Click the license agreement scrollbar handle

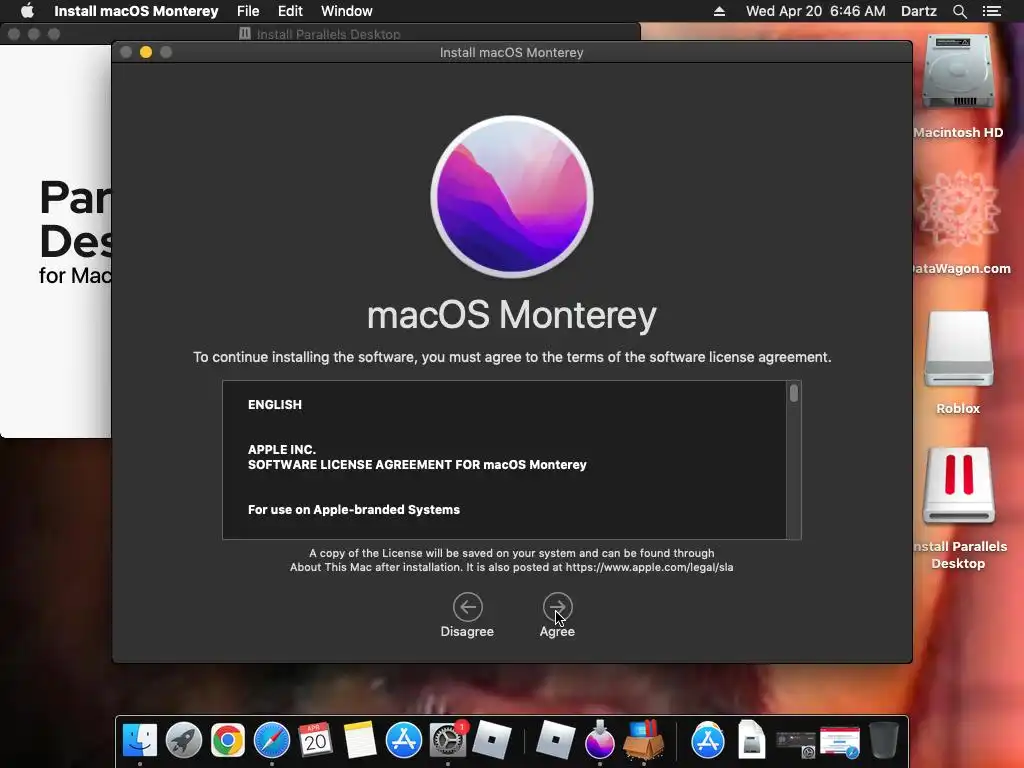793,393
